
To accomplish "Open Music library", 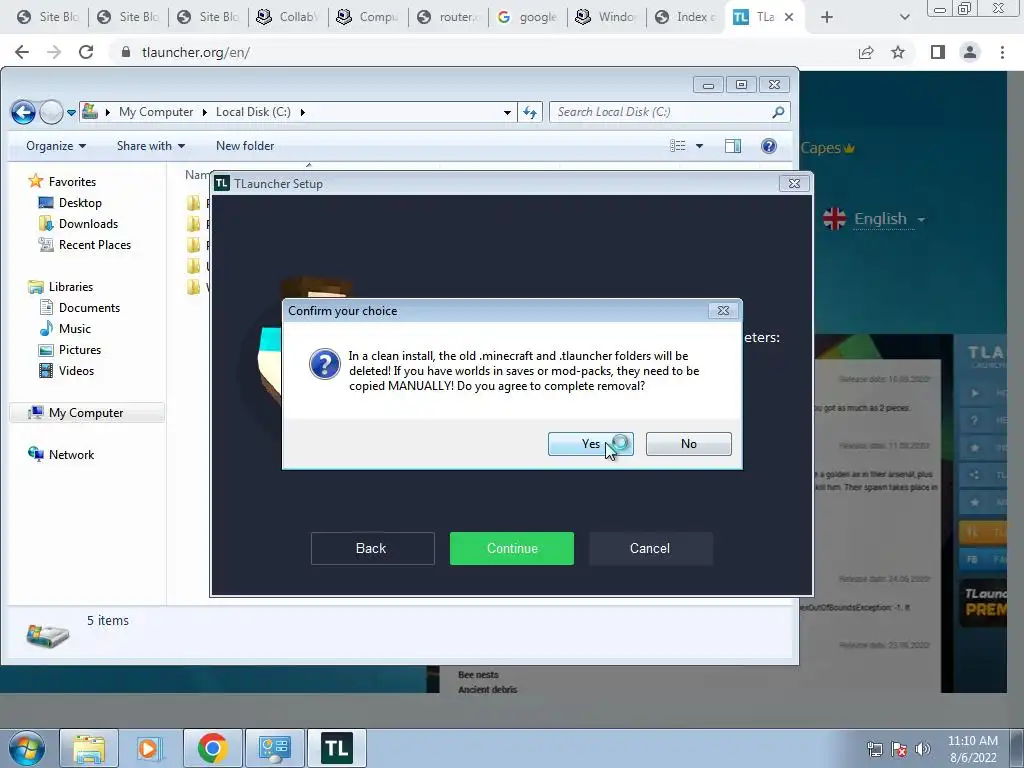I will [74, 328].
